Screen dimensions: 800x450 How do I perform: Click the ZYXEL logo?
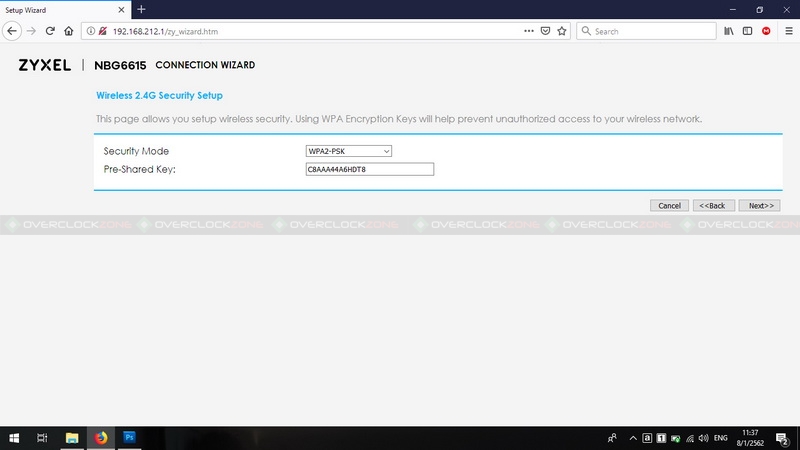pos(44,65)
